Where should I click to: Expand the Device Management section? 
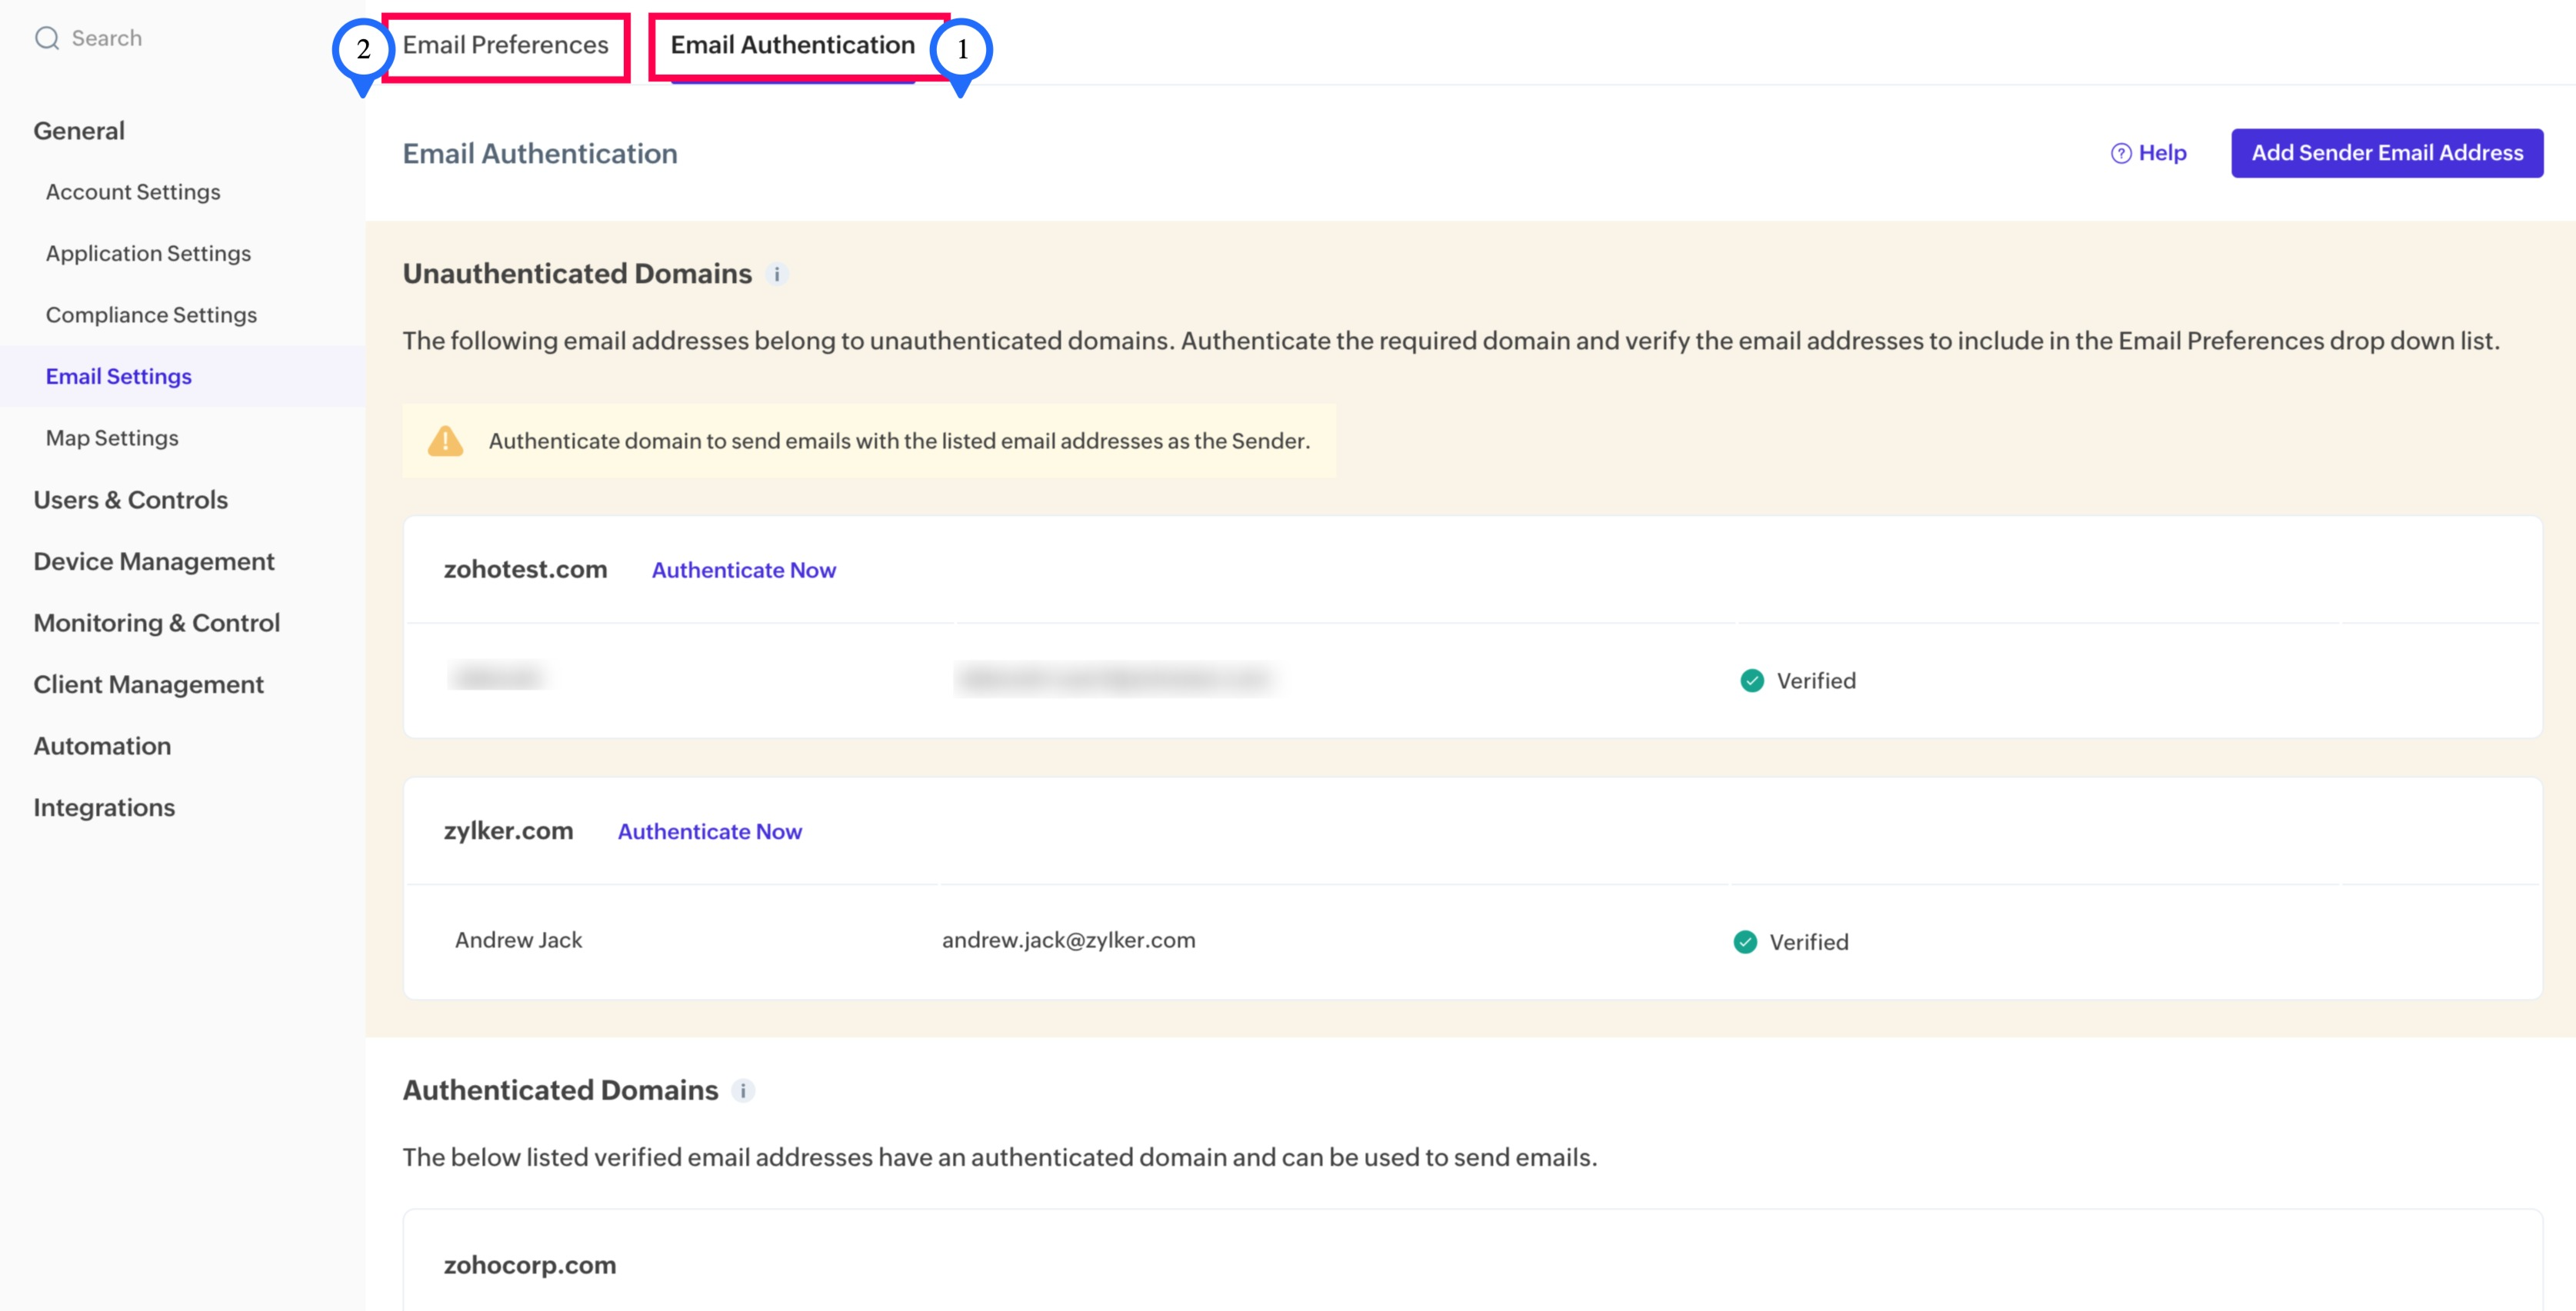(153, 562)
